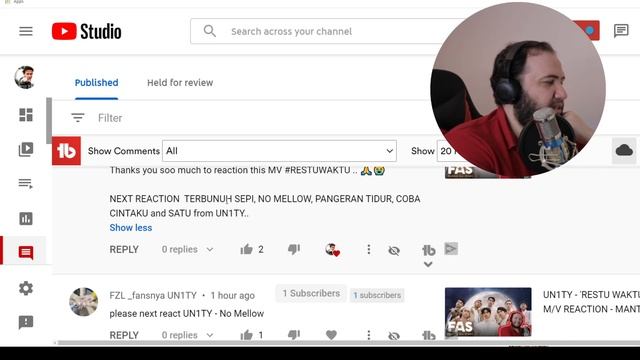
Task: Open Comments from the sidebar
Action: [x=26, y=252]
